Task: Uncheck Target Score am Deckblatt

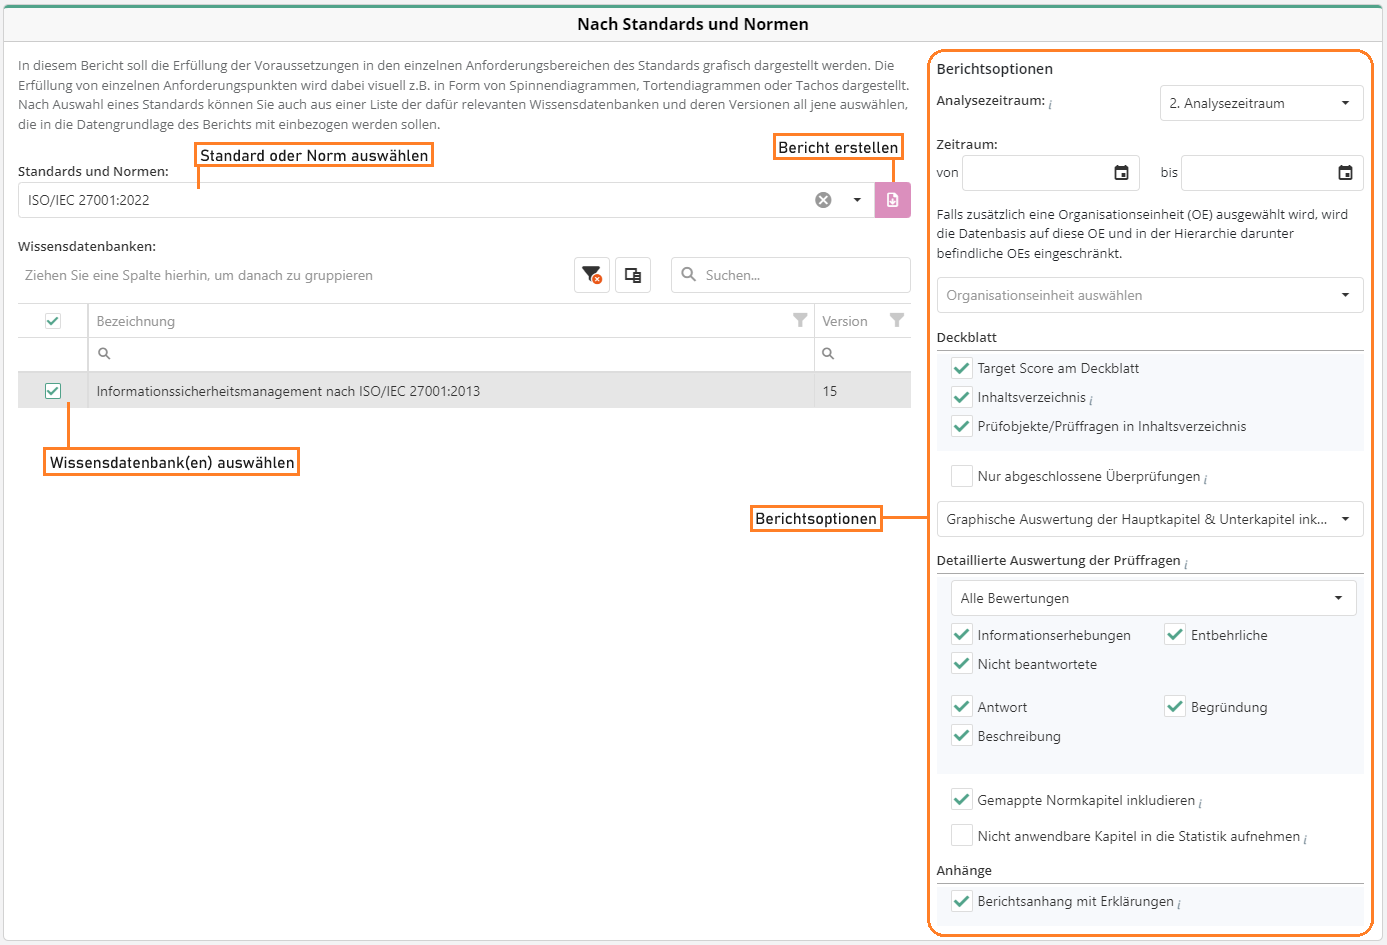Action: [962, 368]
